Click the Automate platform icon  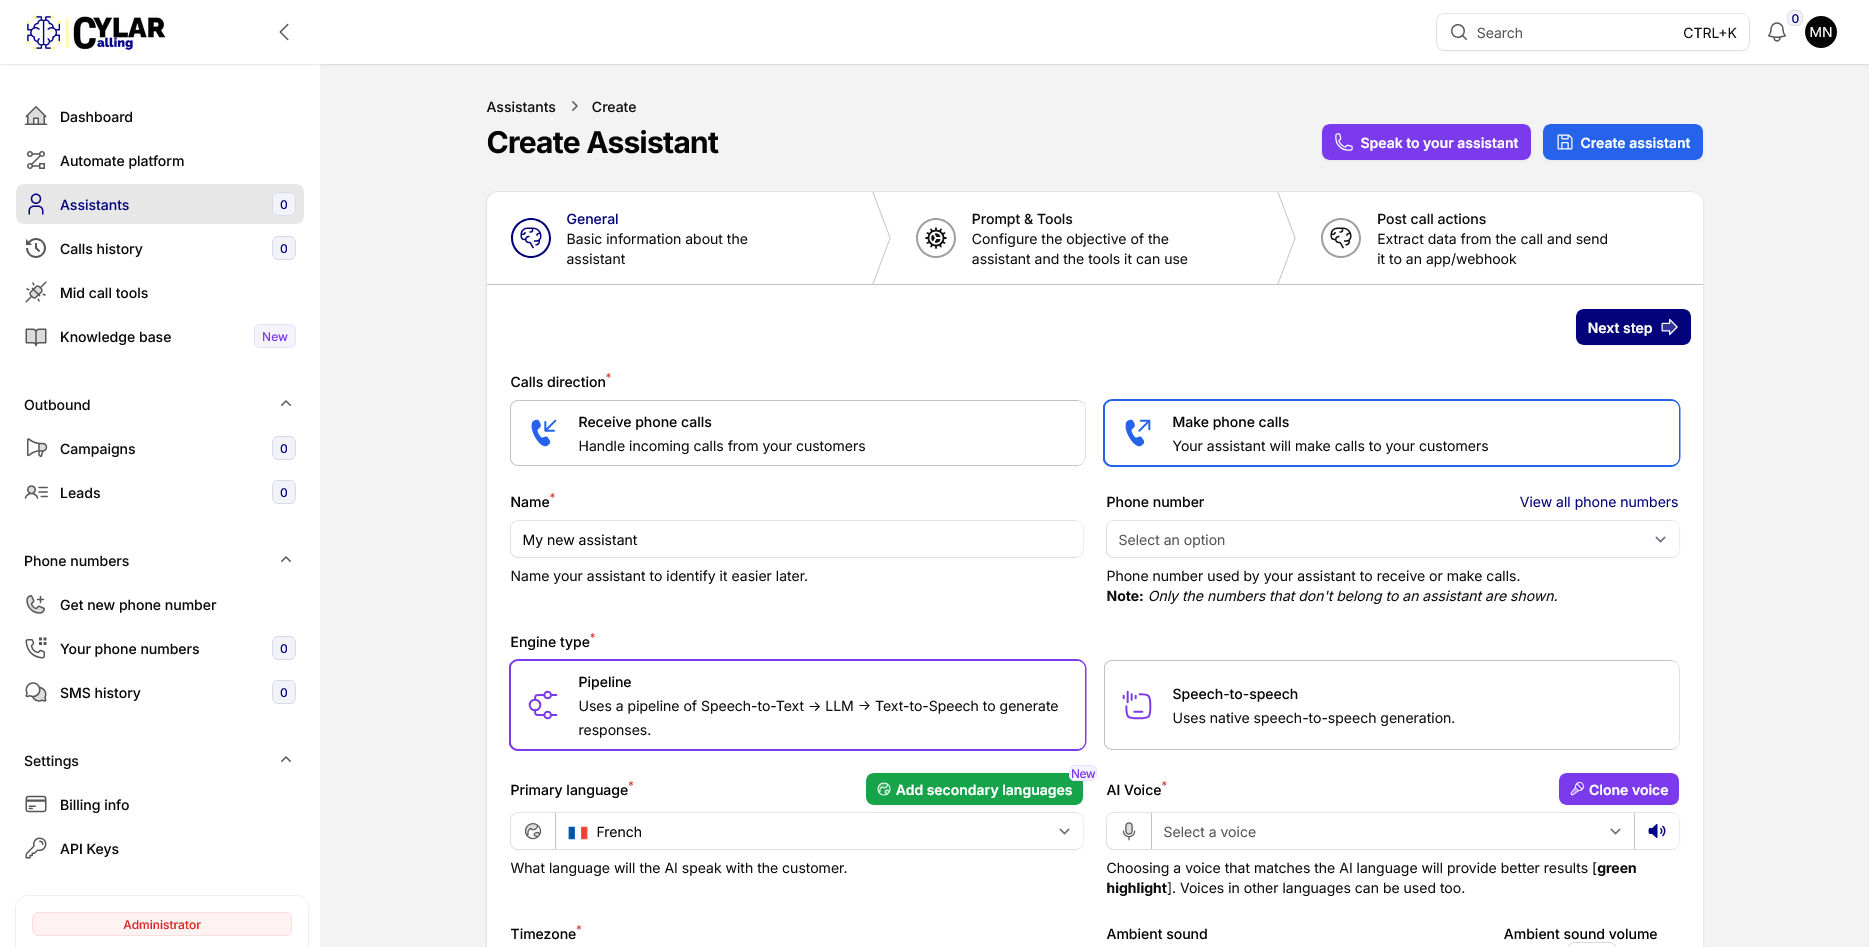click(x=36, y=160)
